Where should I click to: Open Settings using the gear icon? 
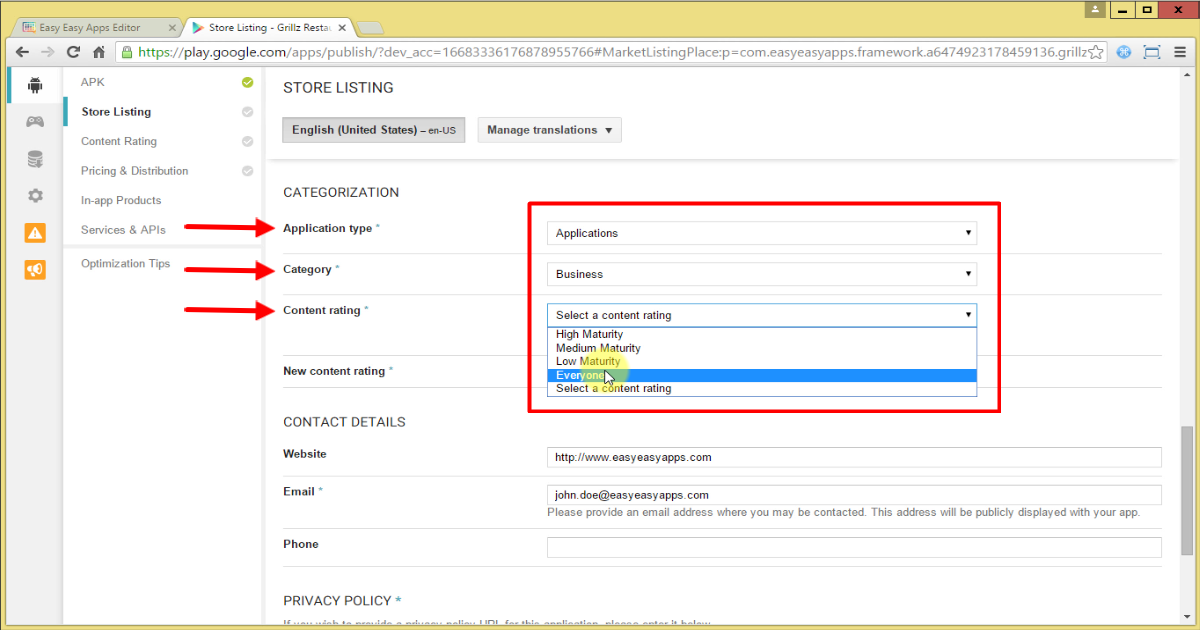pos(33,195)
